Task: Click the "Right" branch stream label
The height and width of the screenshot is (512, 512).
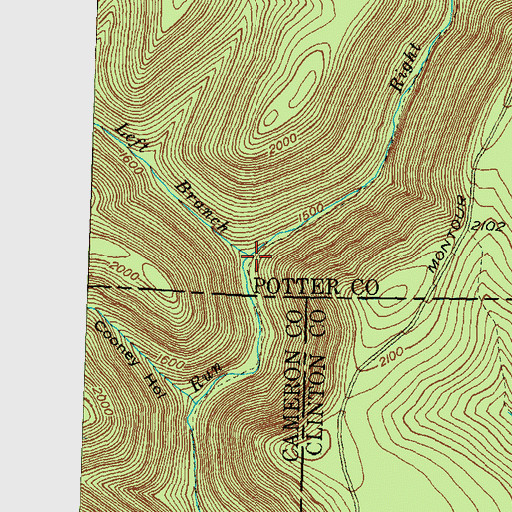Action: tap(405, 68)
